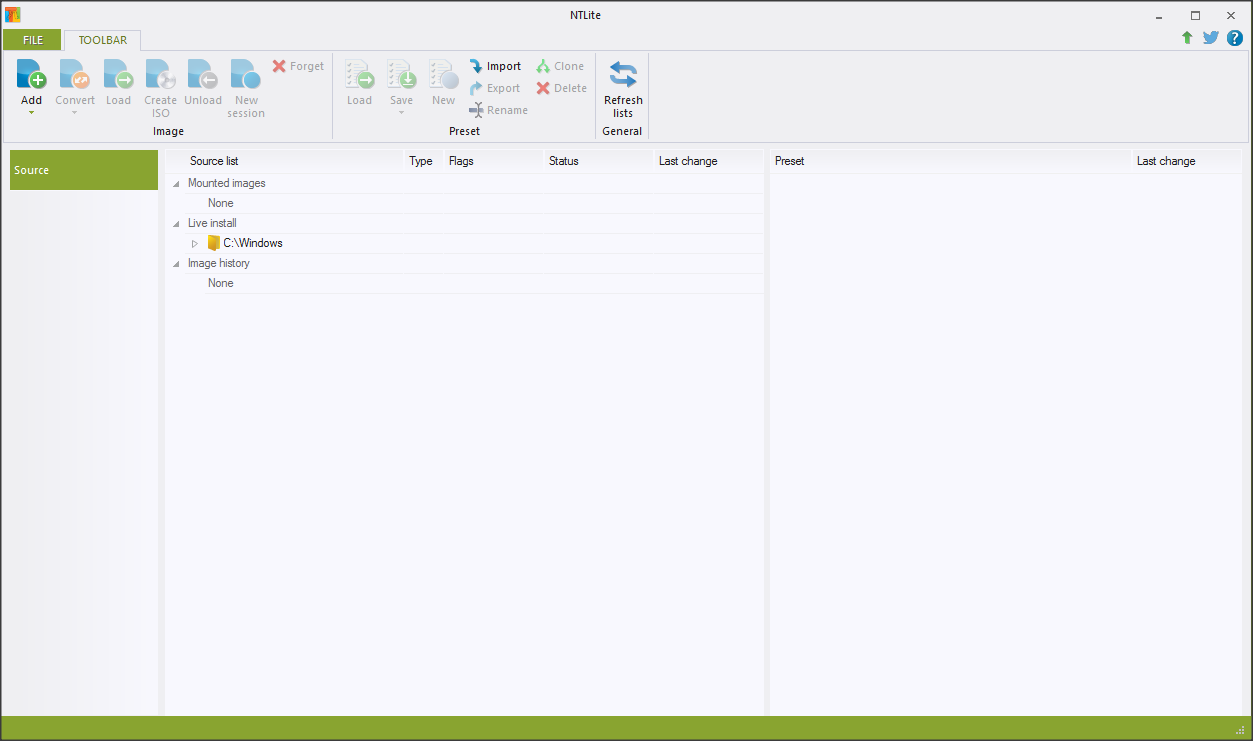This screenshot has width=1253, height=741.
Task: Collapse the Mounted images group
Action: tap(177, 184)
